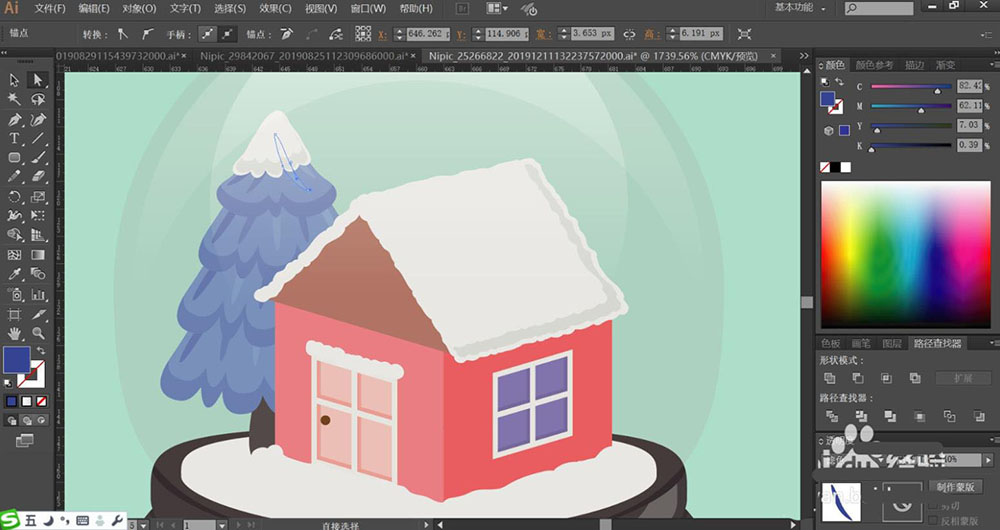Click the 扩展 expand button
This screenshot has width=1000, height=530.
pos(963,378)
